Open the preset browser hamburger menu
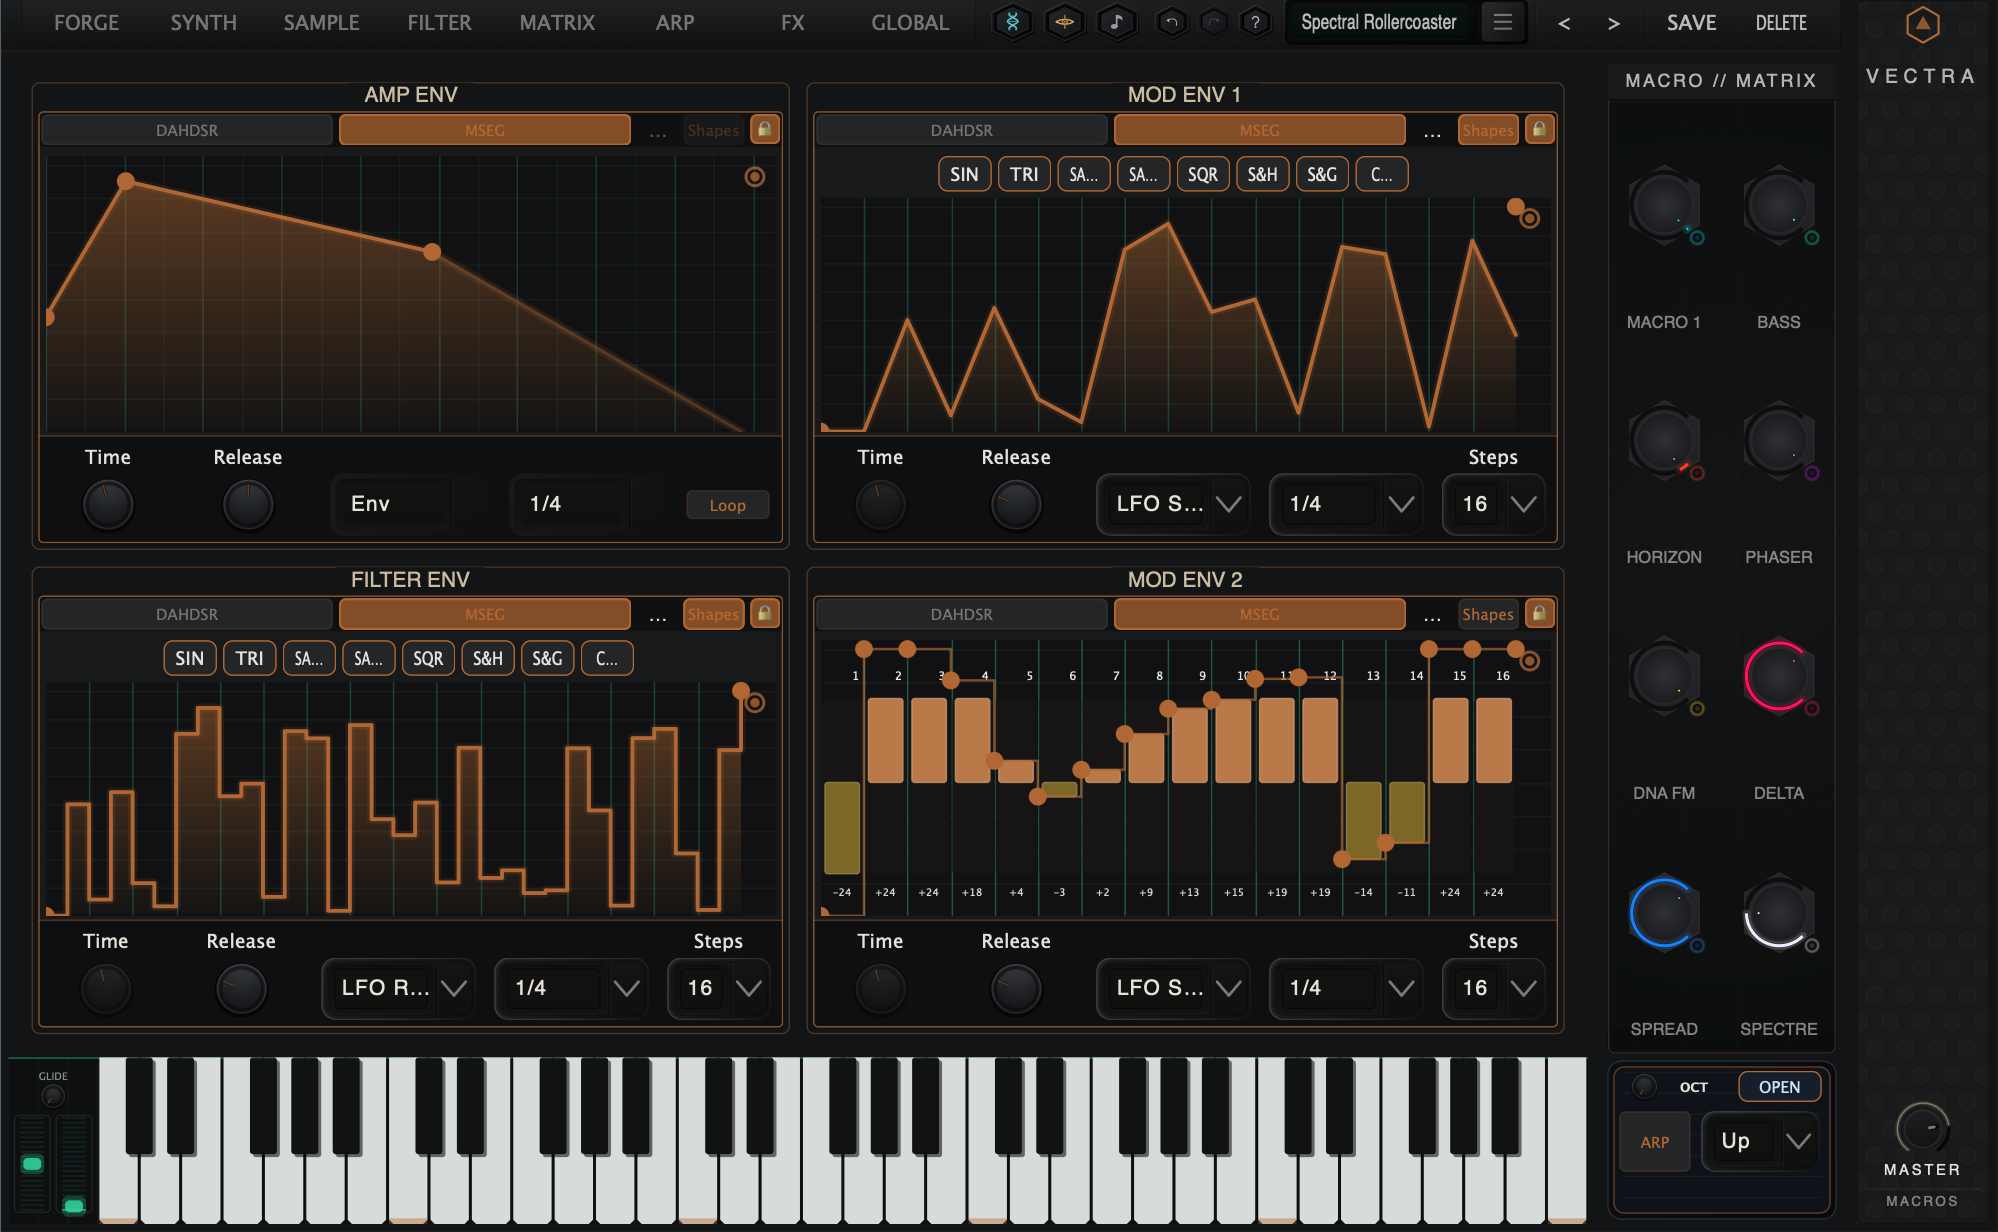The width and height of the screenshot is (1998, 1232). click(x=1503, y=22)
